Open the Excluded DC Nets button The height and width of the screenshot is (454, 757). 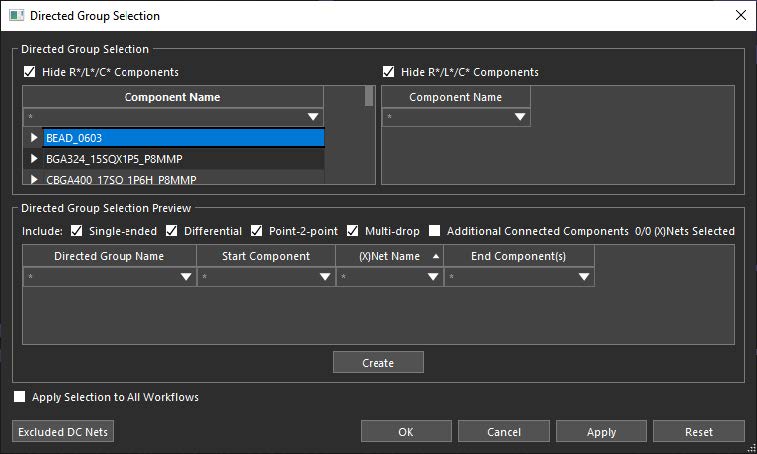pyautogui.click(x=63, y=431)
